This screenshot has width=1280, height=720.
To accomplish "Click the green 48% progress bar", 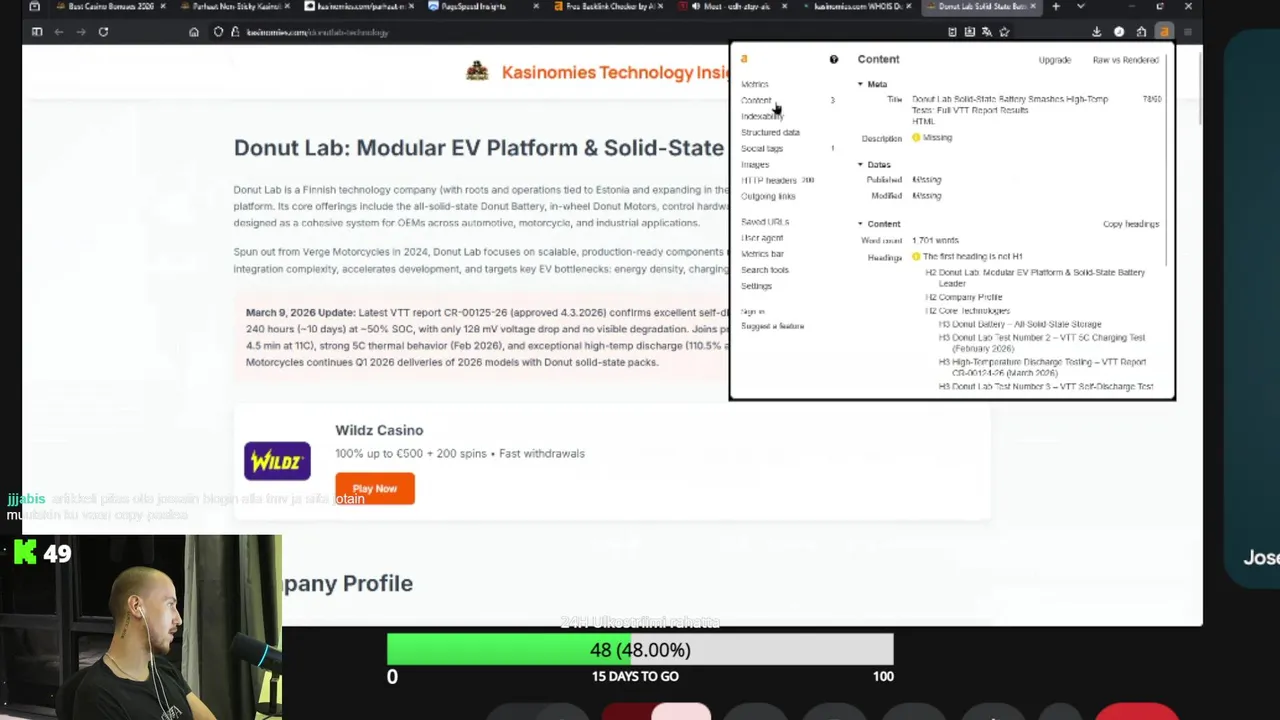I will pyautogui.click(x=509, y=650).
